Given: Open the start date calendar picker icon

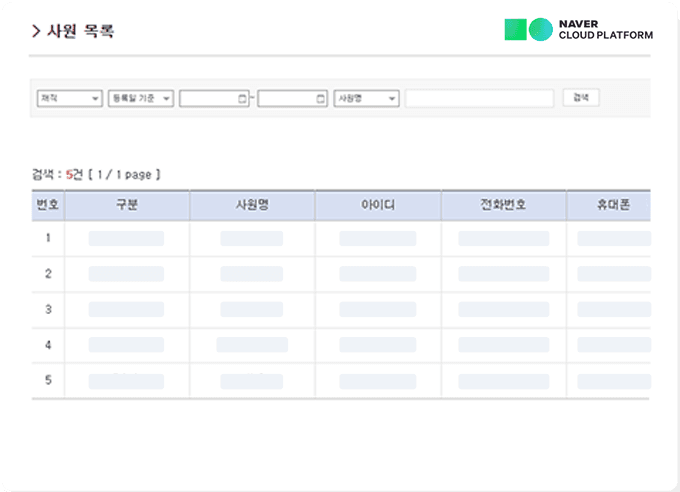Looking at the screenshot, I should tap(243, 98).
